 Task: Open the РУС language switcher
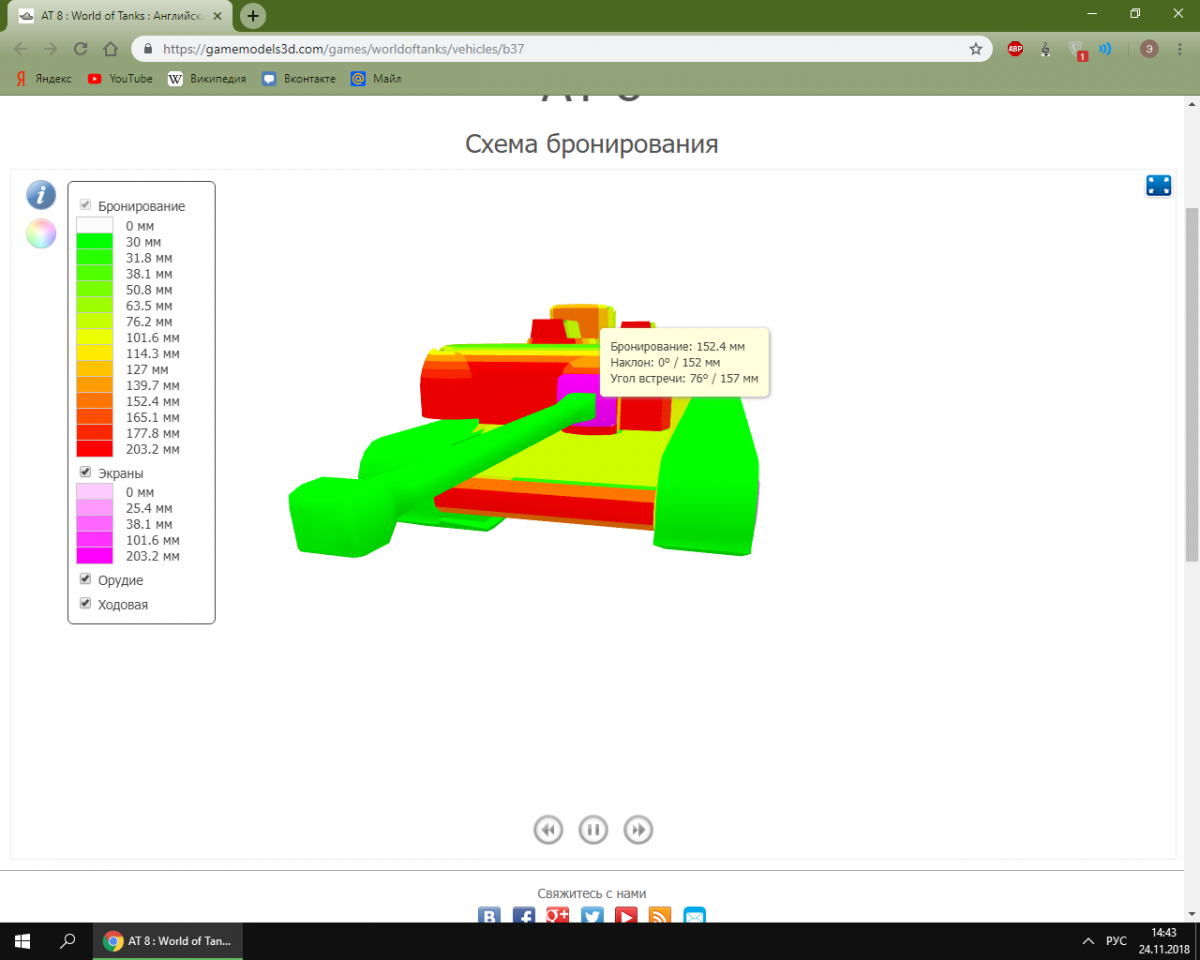pyautogui.click(x=1116, y=942)
